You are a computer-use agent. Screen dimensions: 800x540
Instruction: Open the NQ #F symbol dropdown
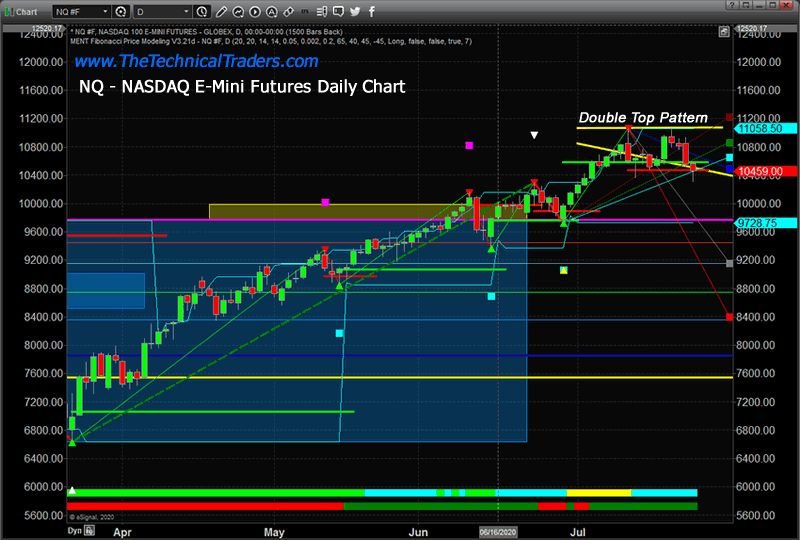[82, 11]
